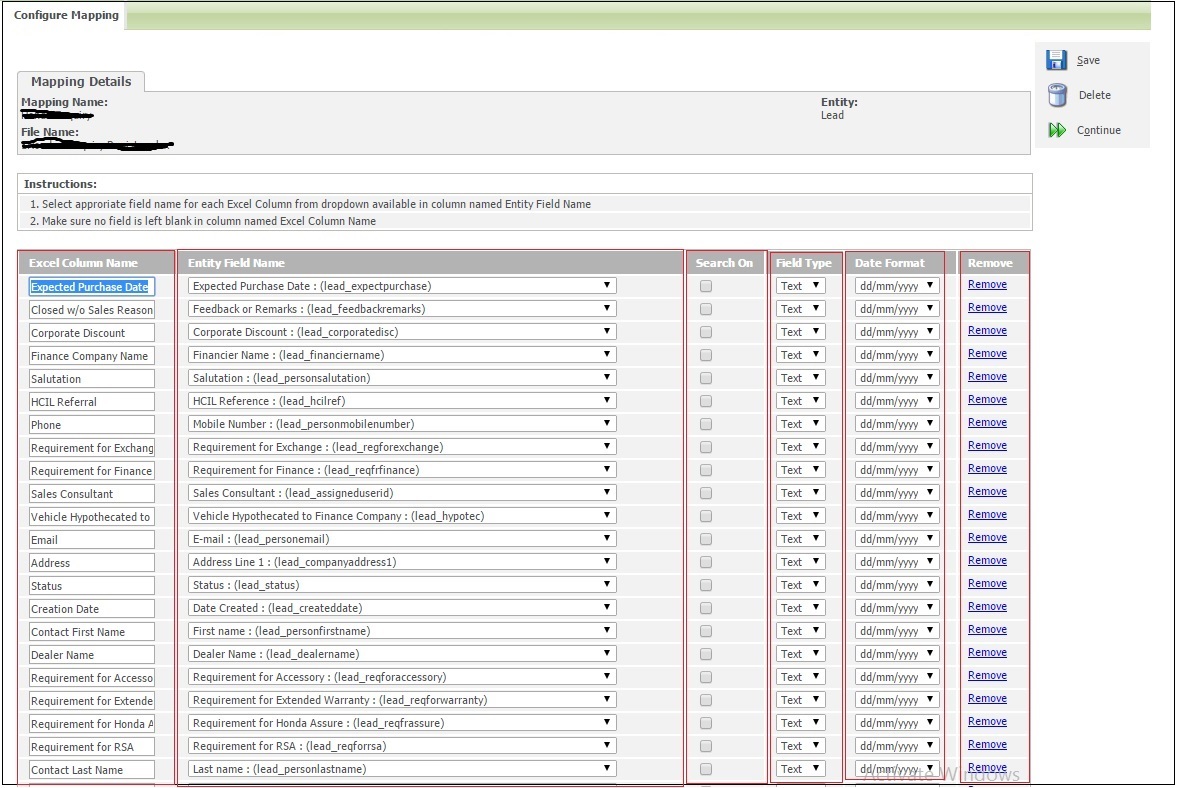The width and height of the screenshot is (1178, 788).
Task: Click the Corporate Discount Excel column field
Action: tap(92, 333)
